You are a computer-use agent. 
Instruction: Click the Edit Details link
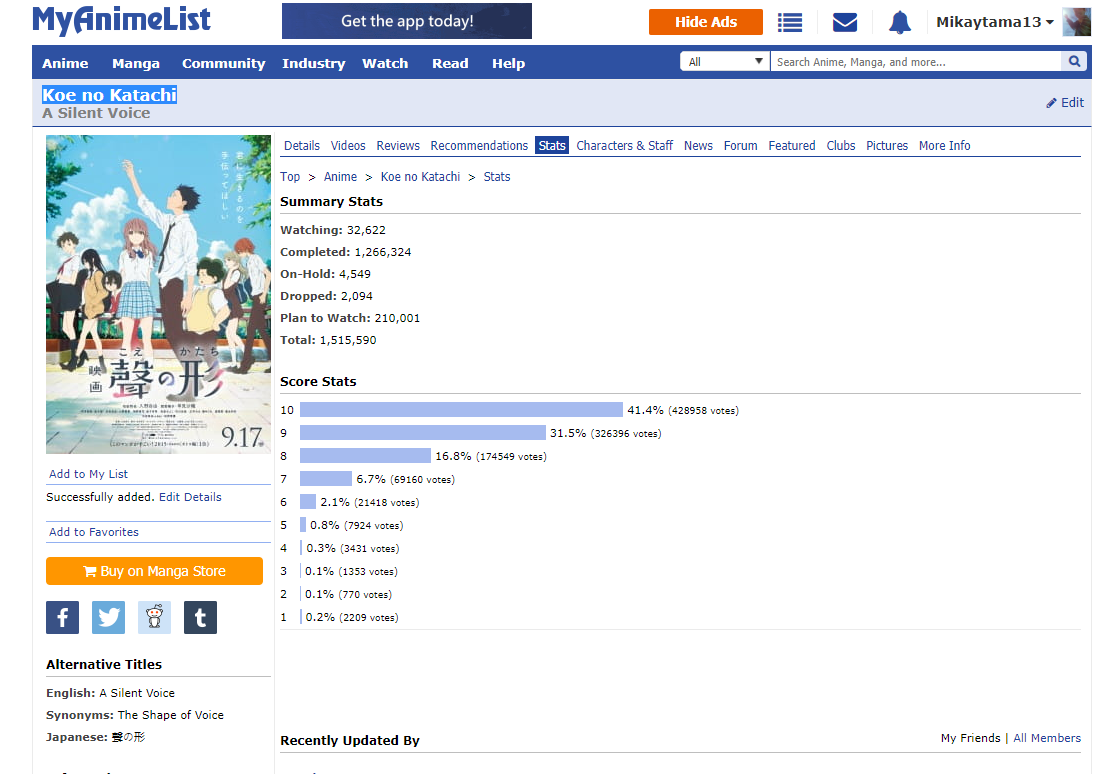(190, 497)
